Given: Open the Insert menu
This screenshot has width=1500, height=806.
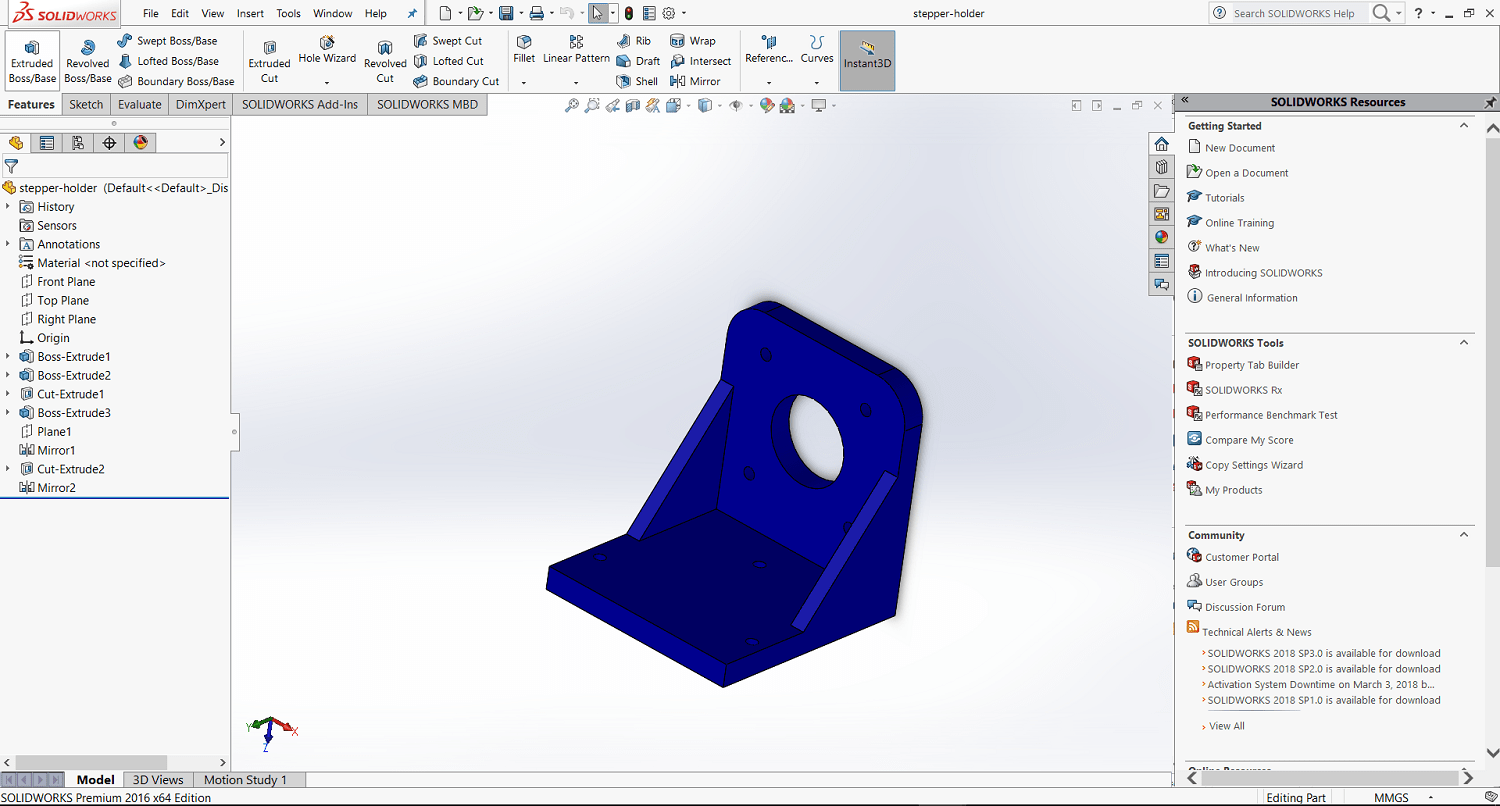Looking at the screenshot, I should 251,14.
